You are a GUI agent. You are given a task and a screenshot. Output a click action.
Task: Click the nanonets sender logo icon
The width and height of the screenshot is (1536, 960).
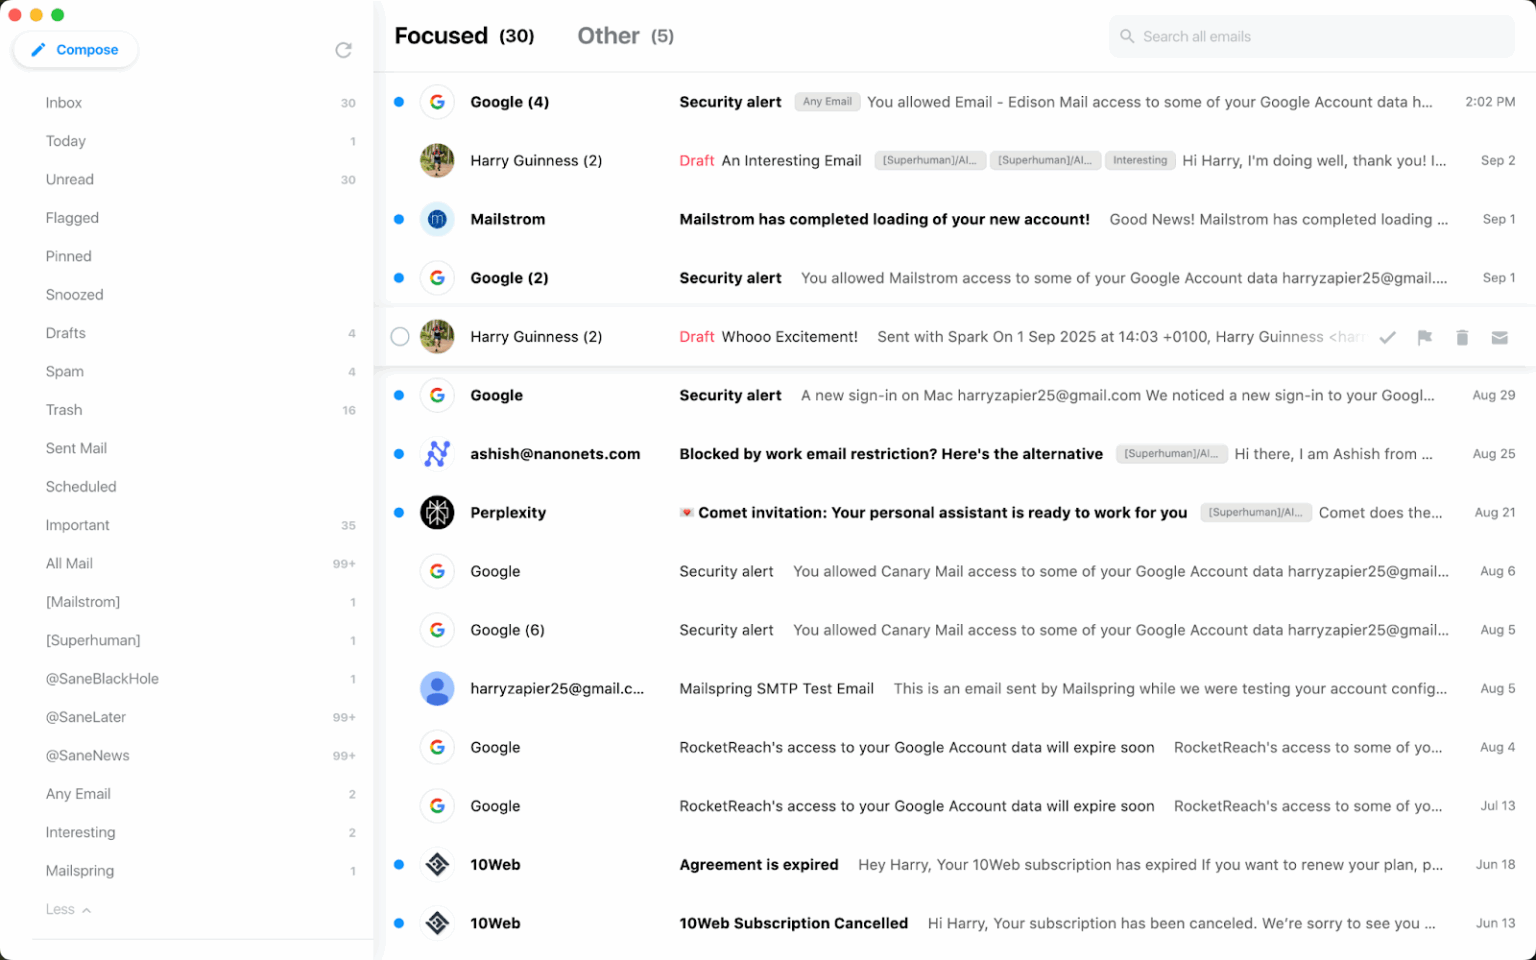pyautogui.click(x=437, y=453)
